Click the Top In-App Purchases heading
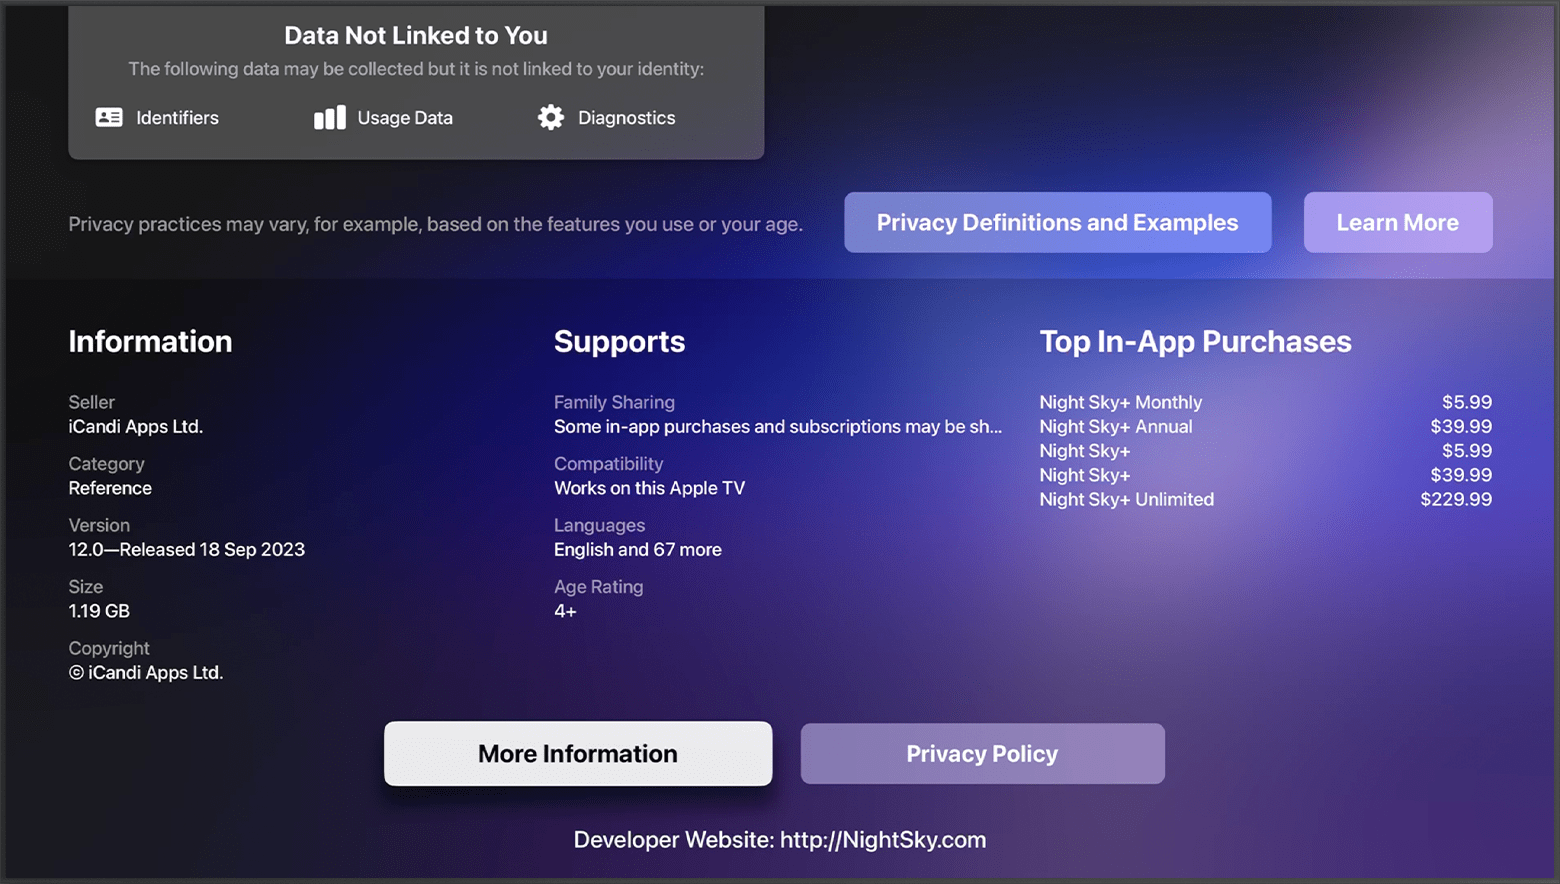 (1195, 342)
